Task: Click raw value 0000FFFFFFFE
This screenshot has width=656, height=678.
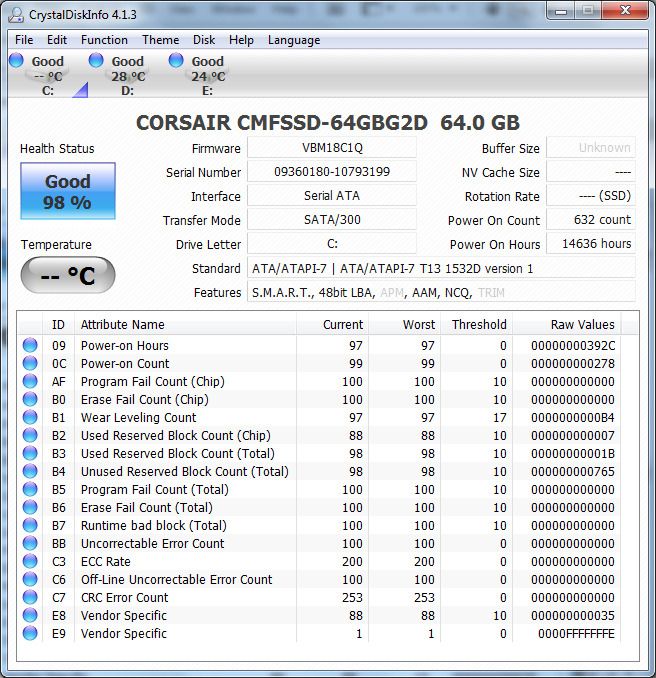Action: click(576, 633)
